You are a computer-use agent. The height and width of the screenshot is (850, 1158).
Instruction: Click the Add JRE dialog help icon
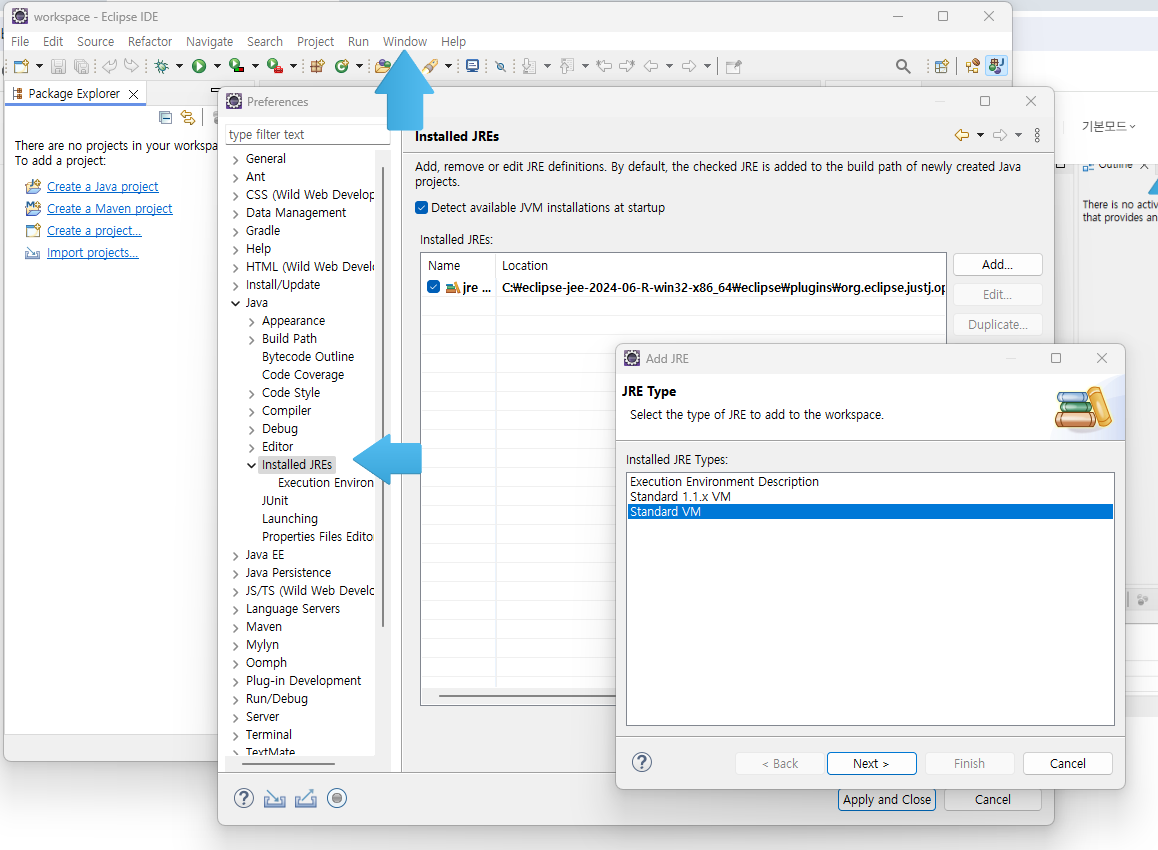[643, 762]
